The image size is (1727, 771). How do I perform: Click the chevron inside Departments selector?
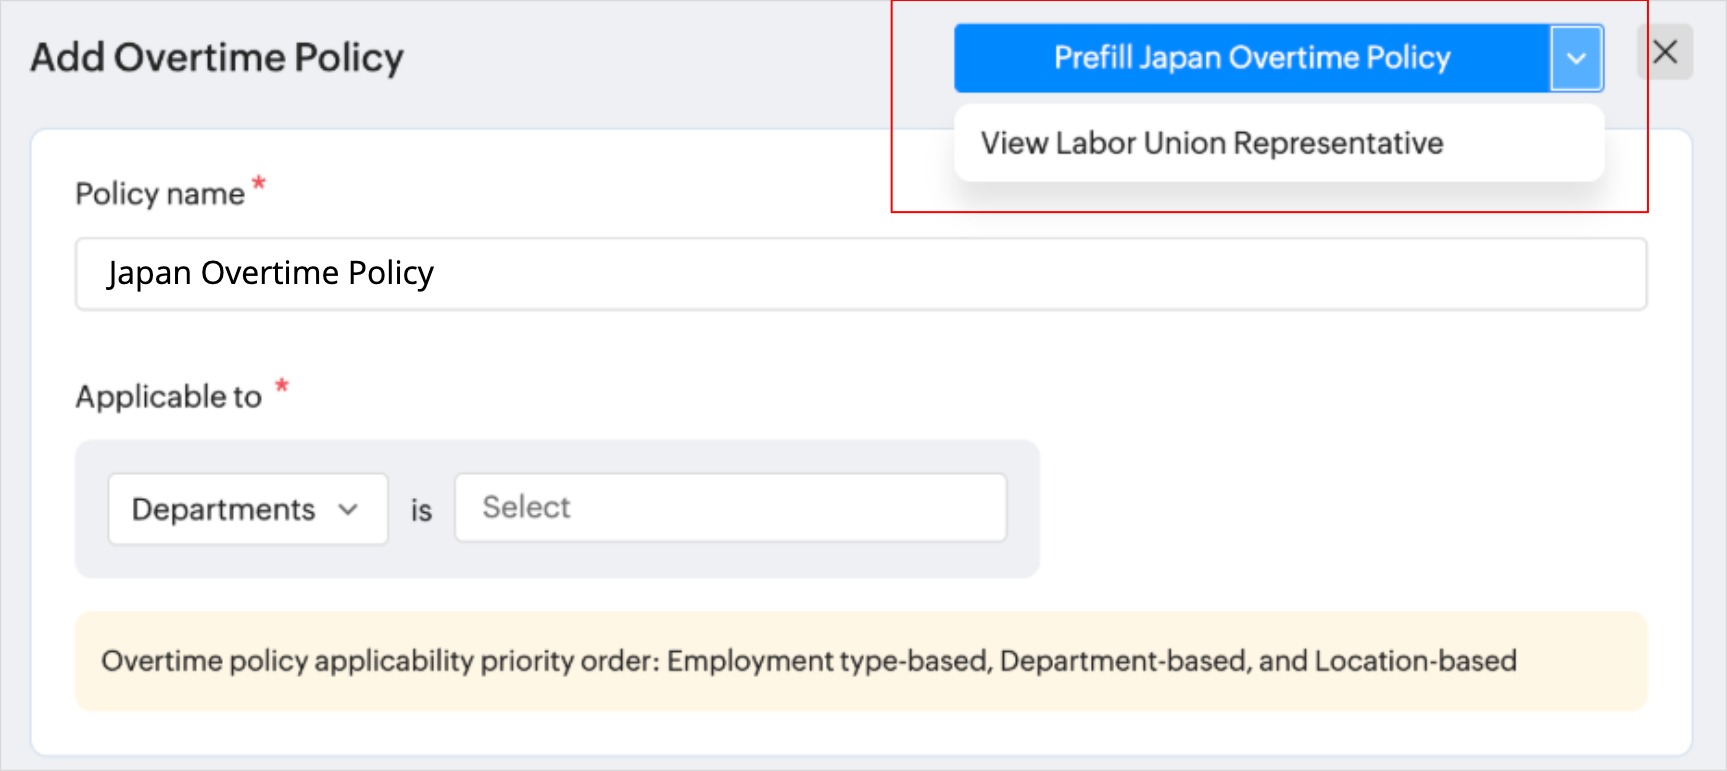(348, 509)
